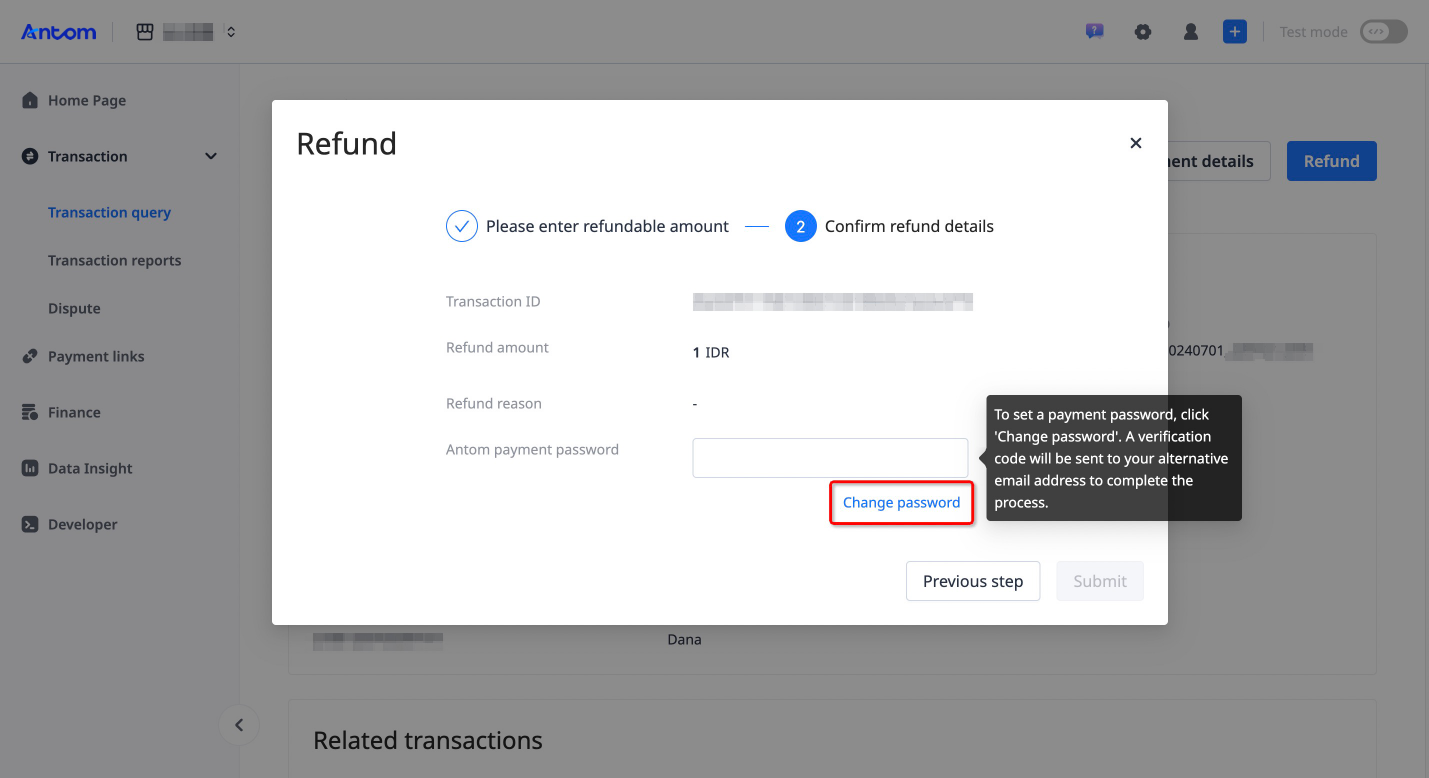The width and height of the screenshot is (1429, 778).
Task: Select the Developer icon in the sidebar
Action: pos(29,524)
